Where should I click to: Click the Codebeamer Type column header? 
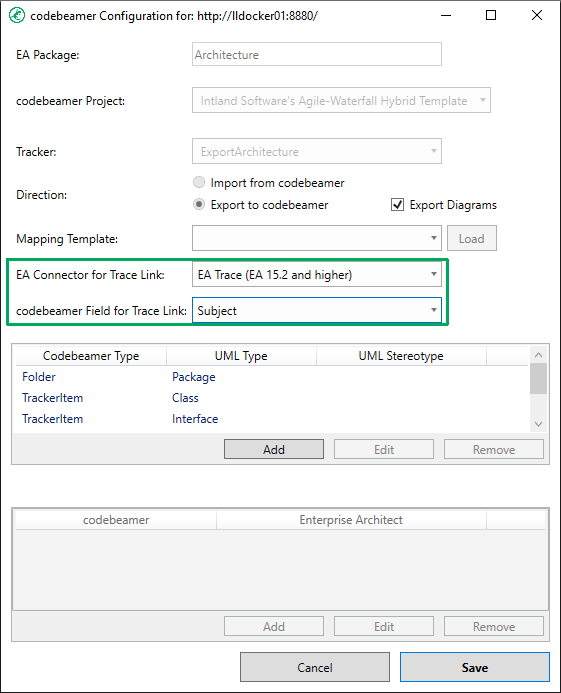pyautogui.click(x=91, y=356)
